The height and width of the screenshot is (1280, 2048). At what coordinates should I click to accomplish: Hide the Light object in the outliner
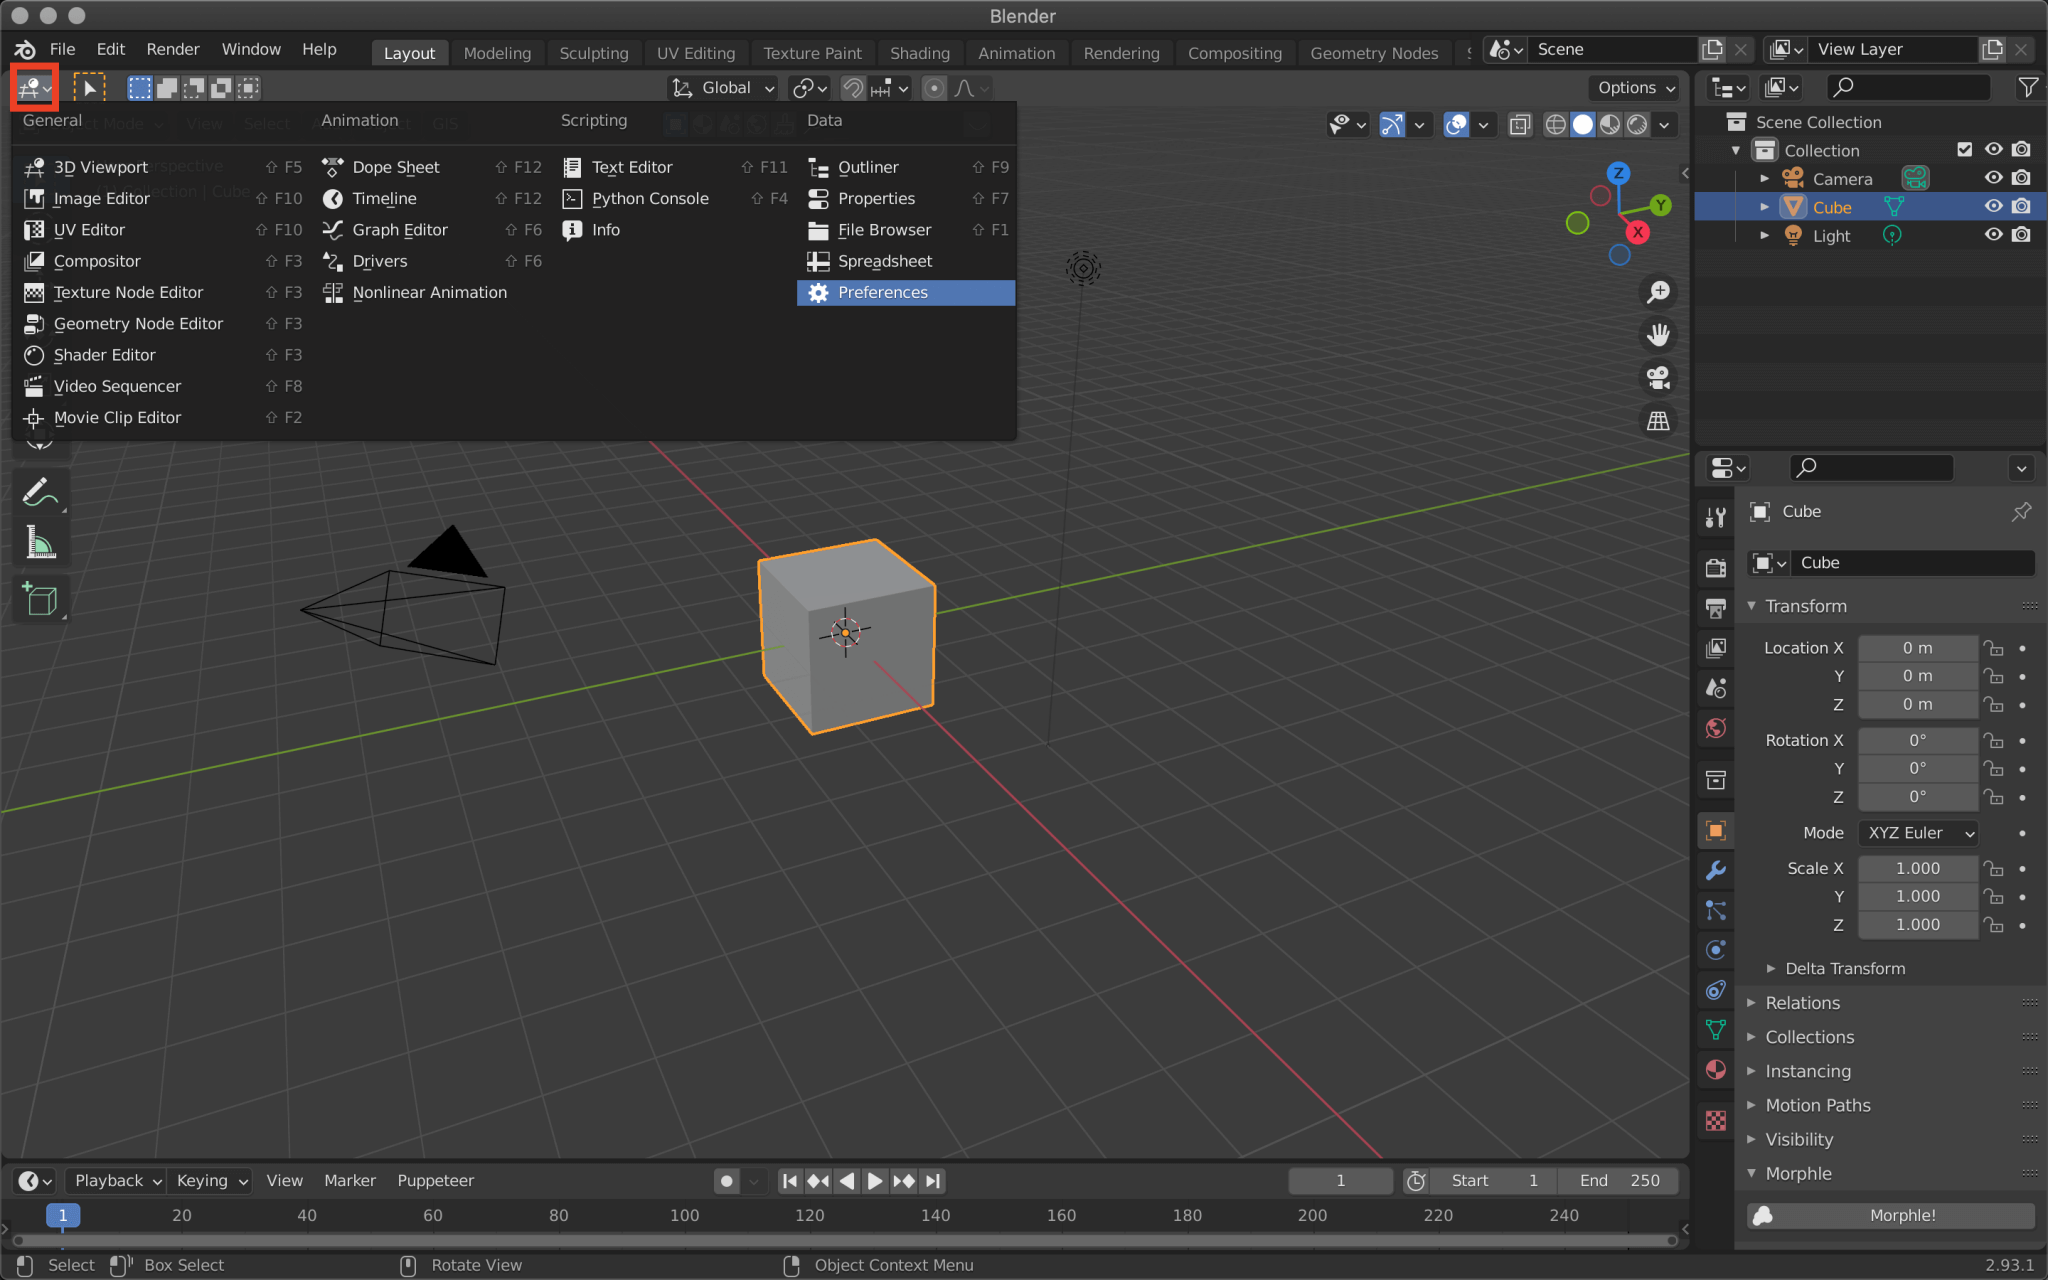[1993, 235]
